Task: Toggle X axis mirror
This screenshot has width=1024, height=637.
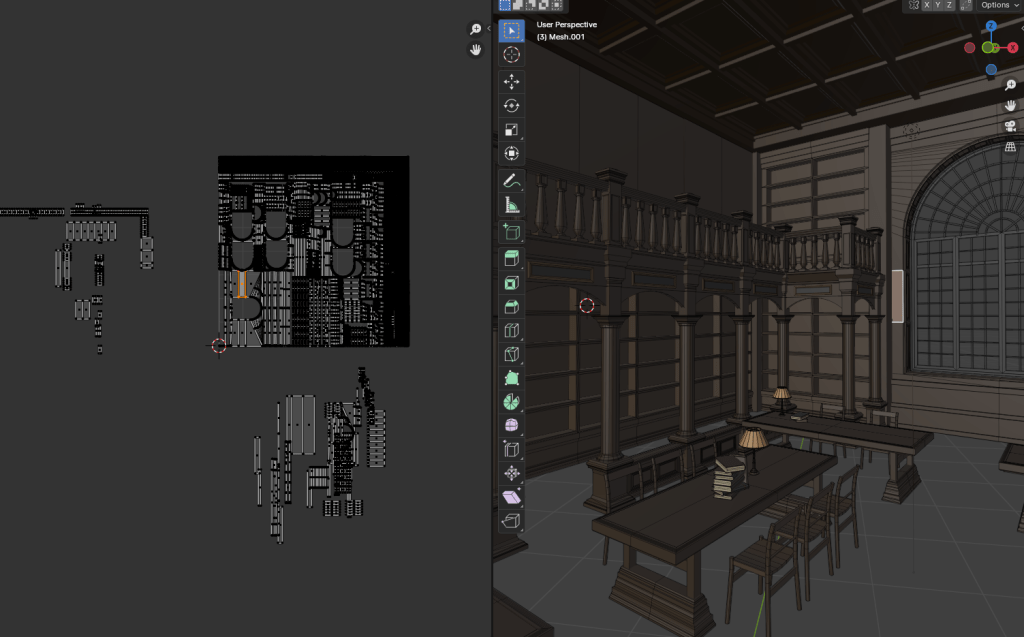Action: click(929, 5)
